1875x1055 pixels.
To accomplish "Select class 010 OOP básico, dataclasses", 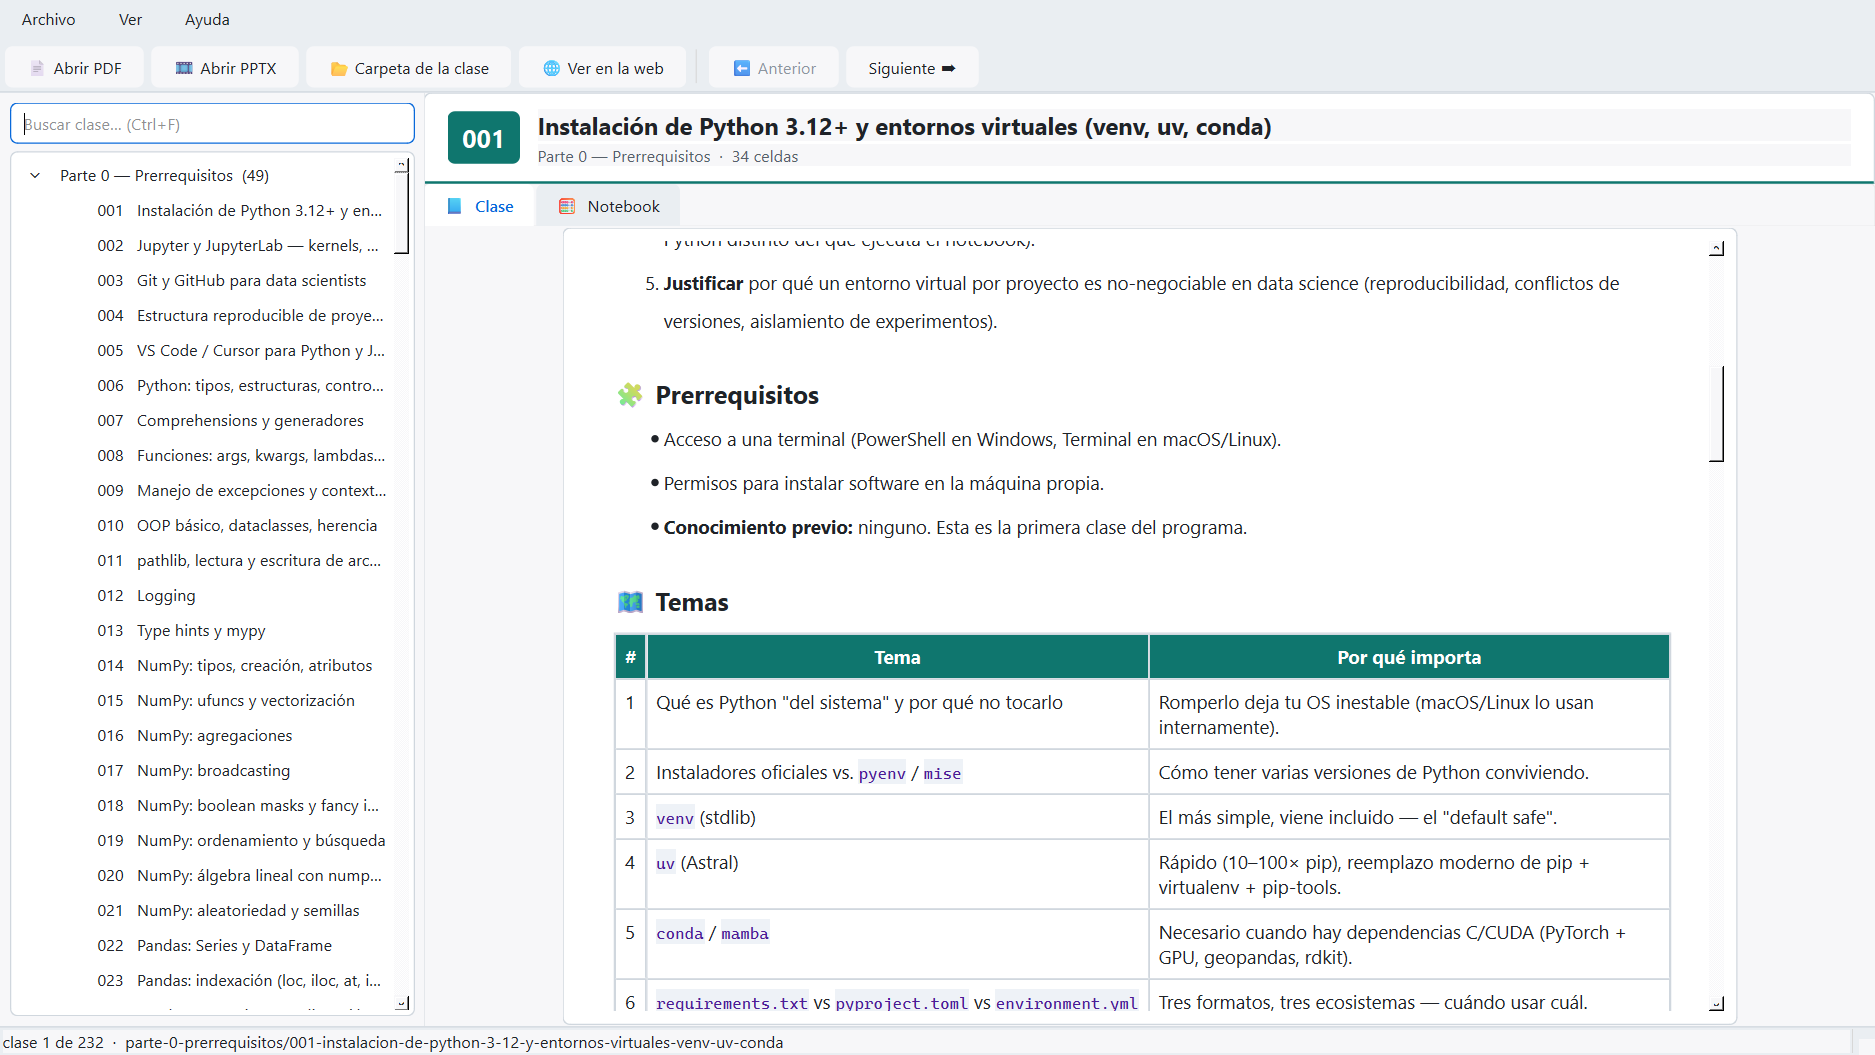I will (240, 525).
